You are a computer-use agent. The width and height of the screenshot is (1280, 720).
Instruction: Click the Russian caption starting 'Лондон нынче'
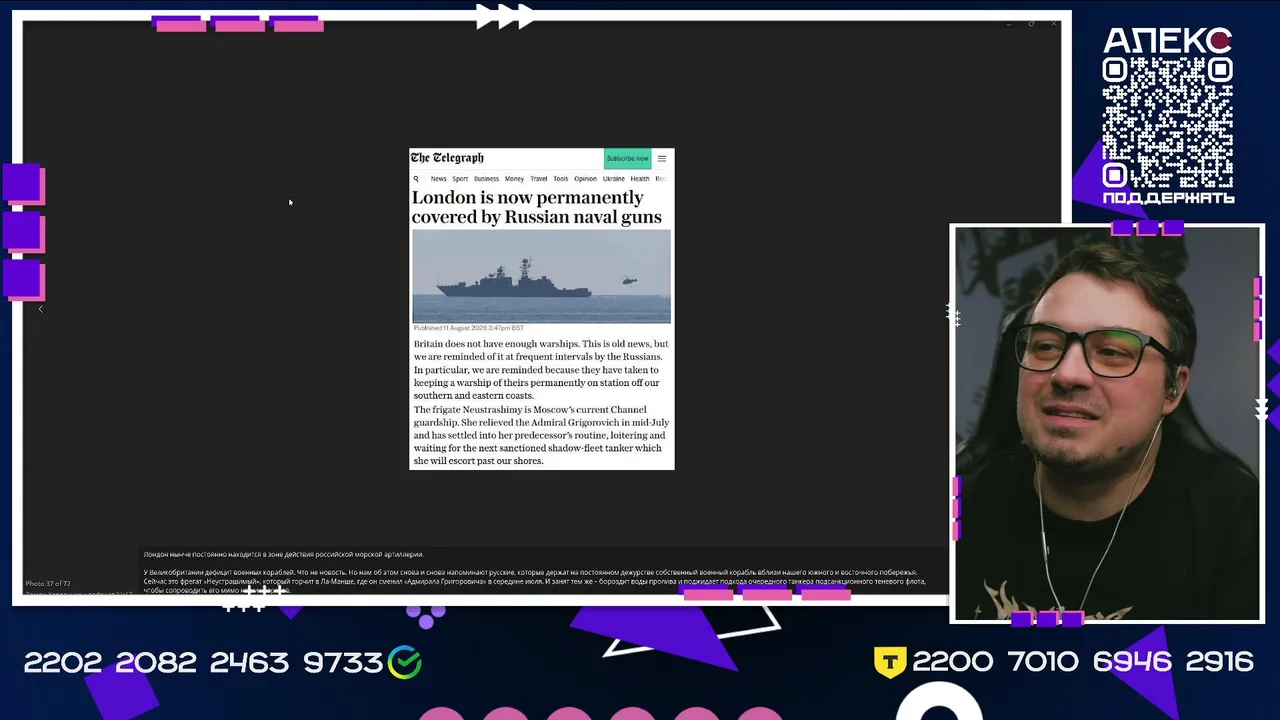coord(284,554)
